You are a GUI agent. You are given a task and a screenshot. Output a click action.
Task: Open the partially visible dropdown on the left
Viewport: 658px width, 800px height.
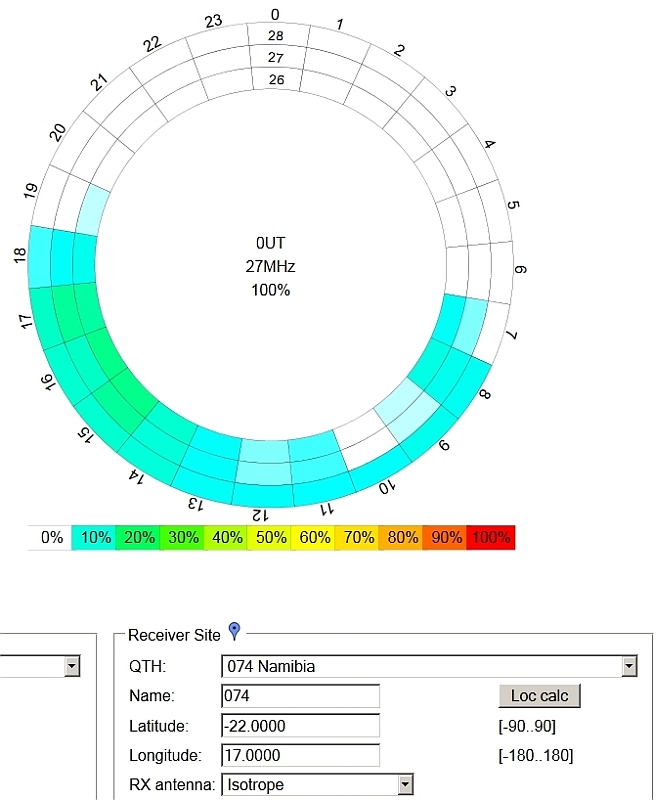click(70, 667)
